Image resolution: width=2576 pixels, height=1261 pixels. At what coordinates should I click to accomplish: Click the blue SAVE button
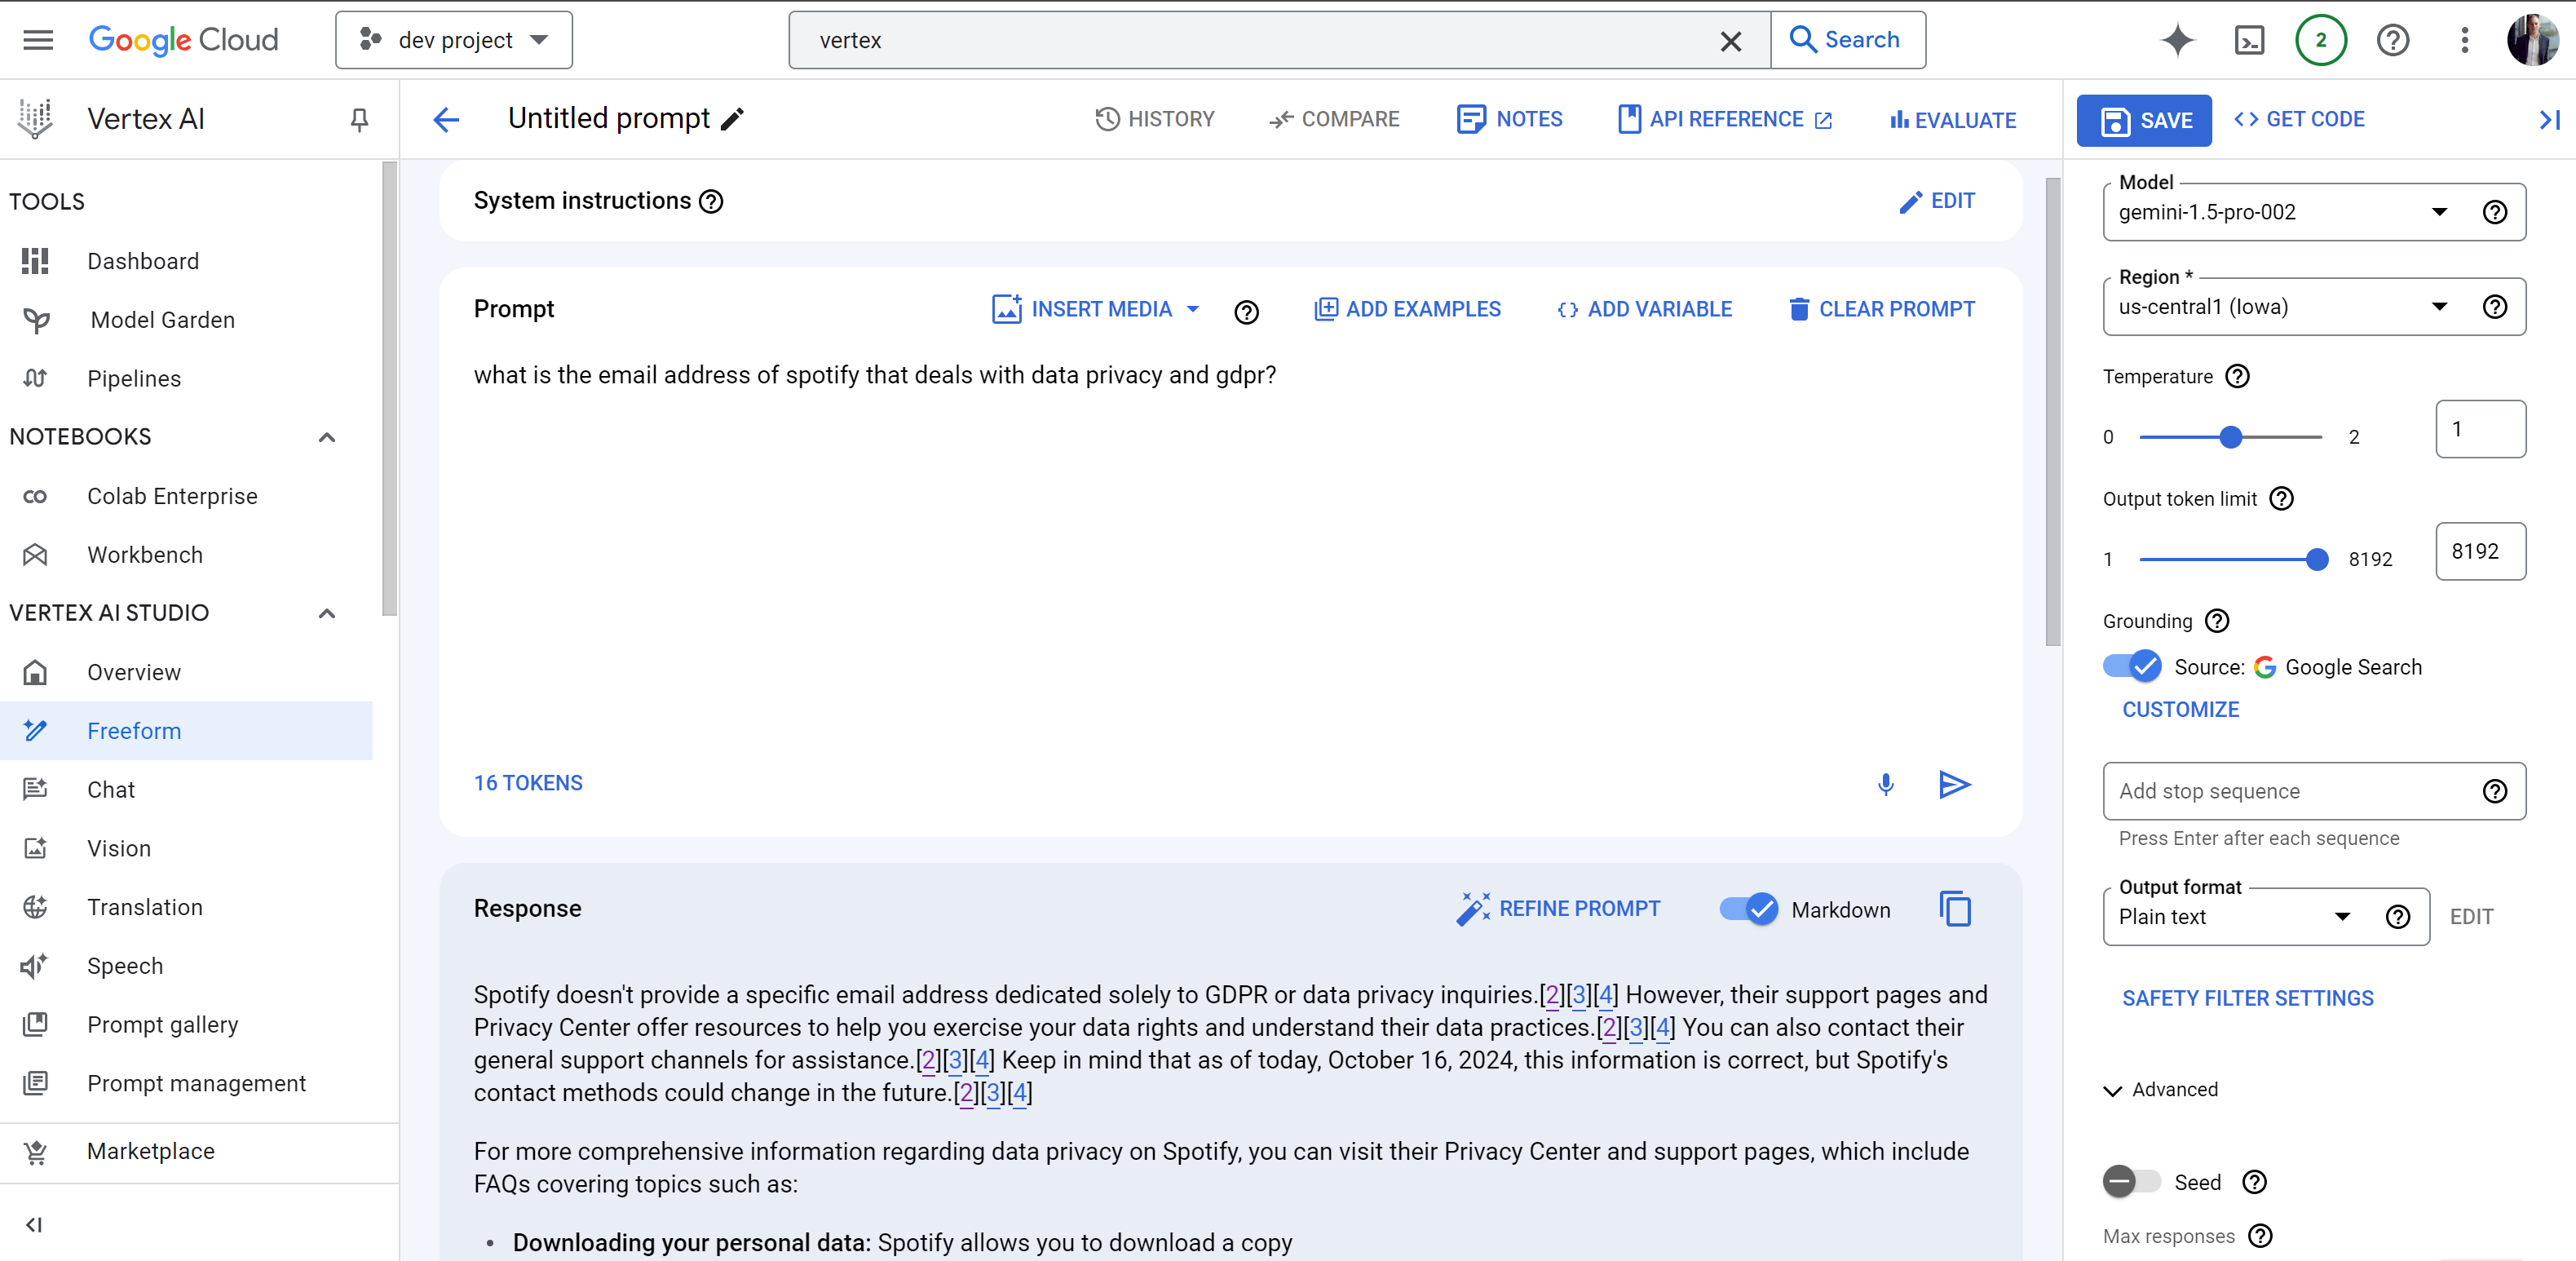pyautogui.click(x=2144, y=121)
